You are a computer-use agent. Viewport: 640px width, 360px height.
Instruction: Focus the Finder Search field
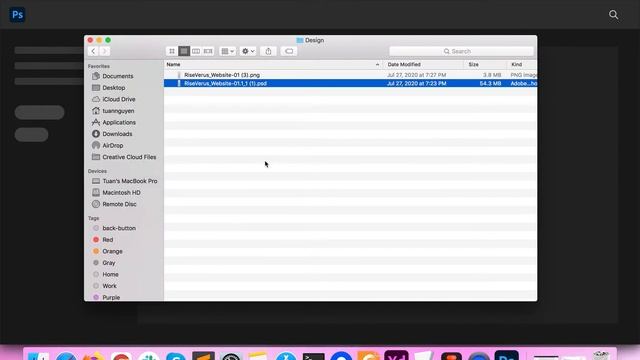pyautogui.click(x=461, y=51)
